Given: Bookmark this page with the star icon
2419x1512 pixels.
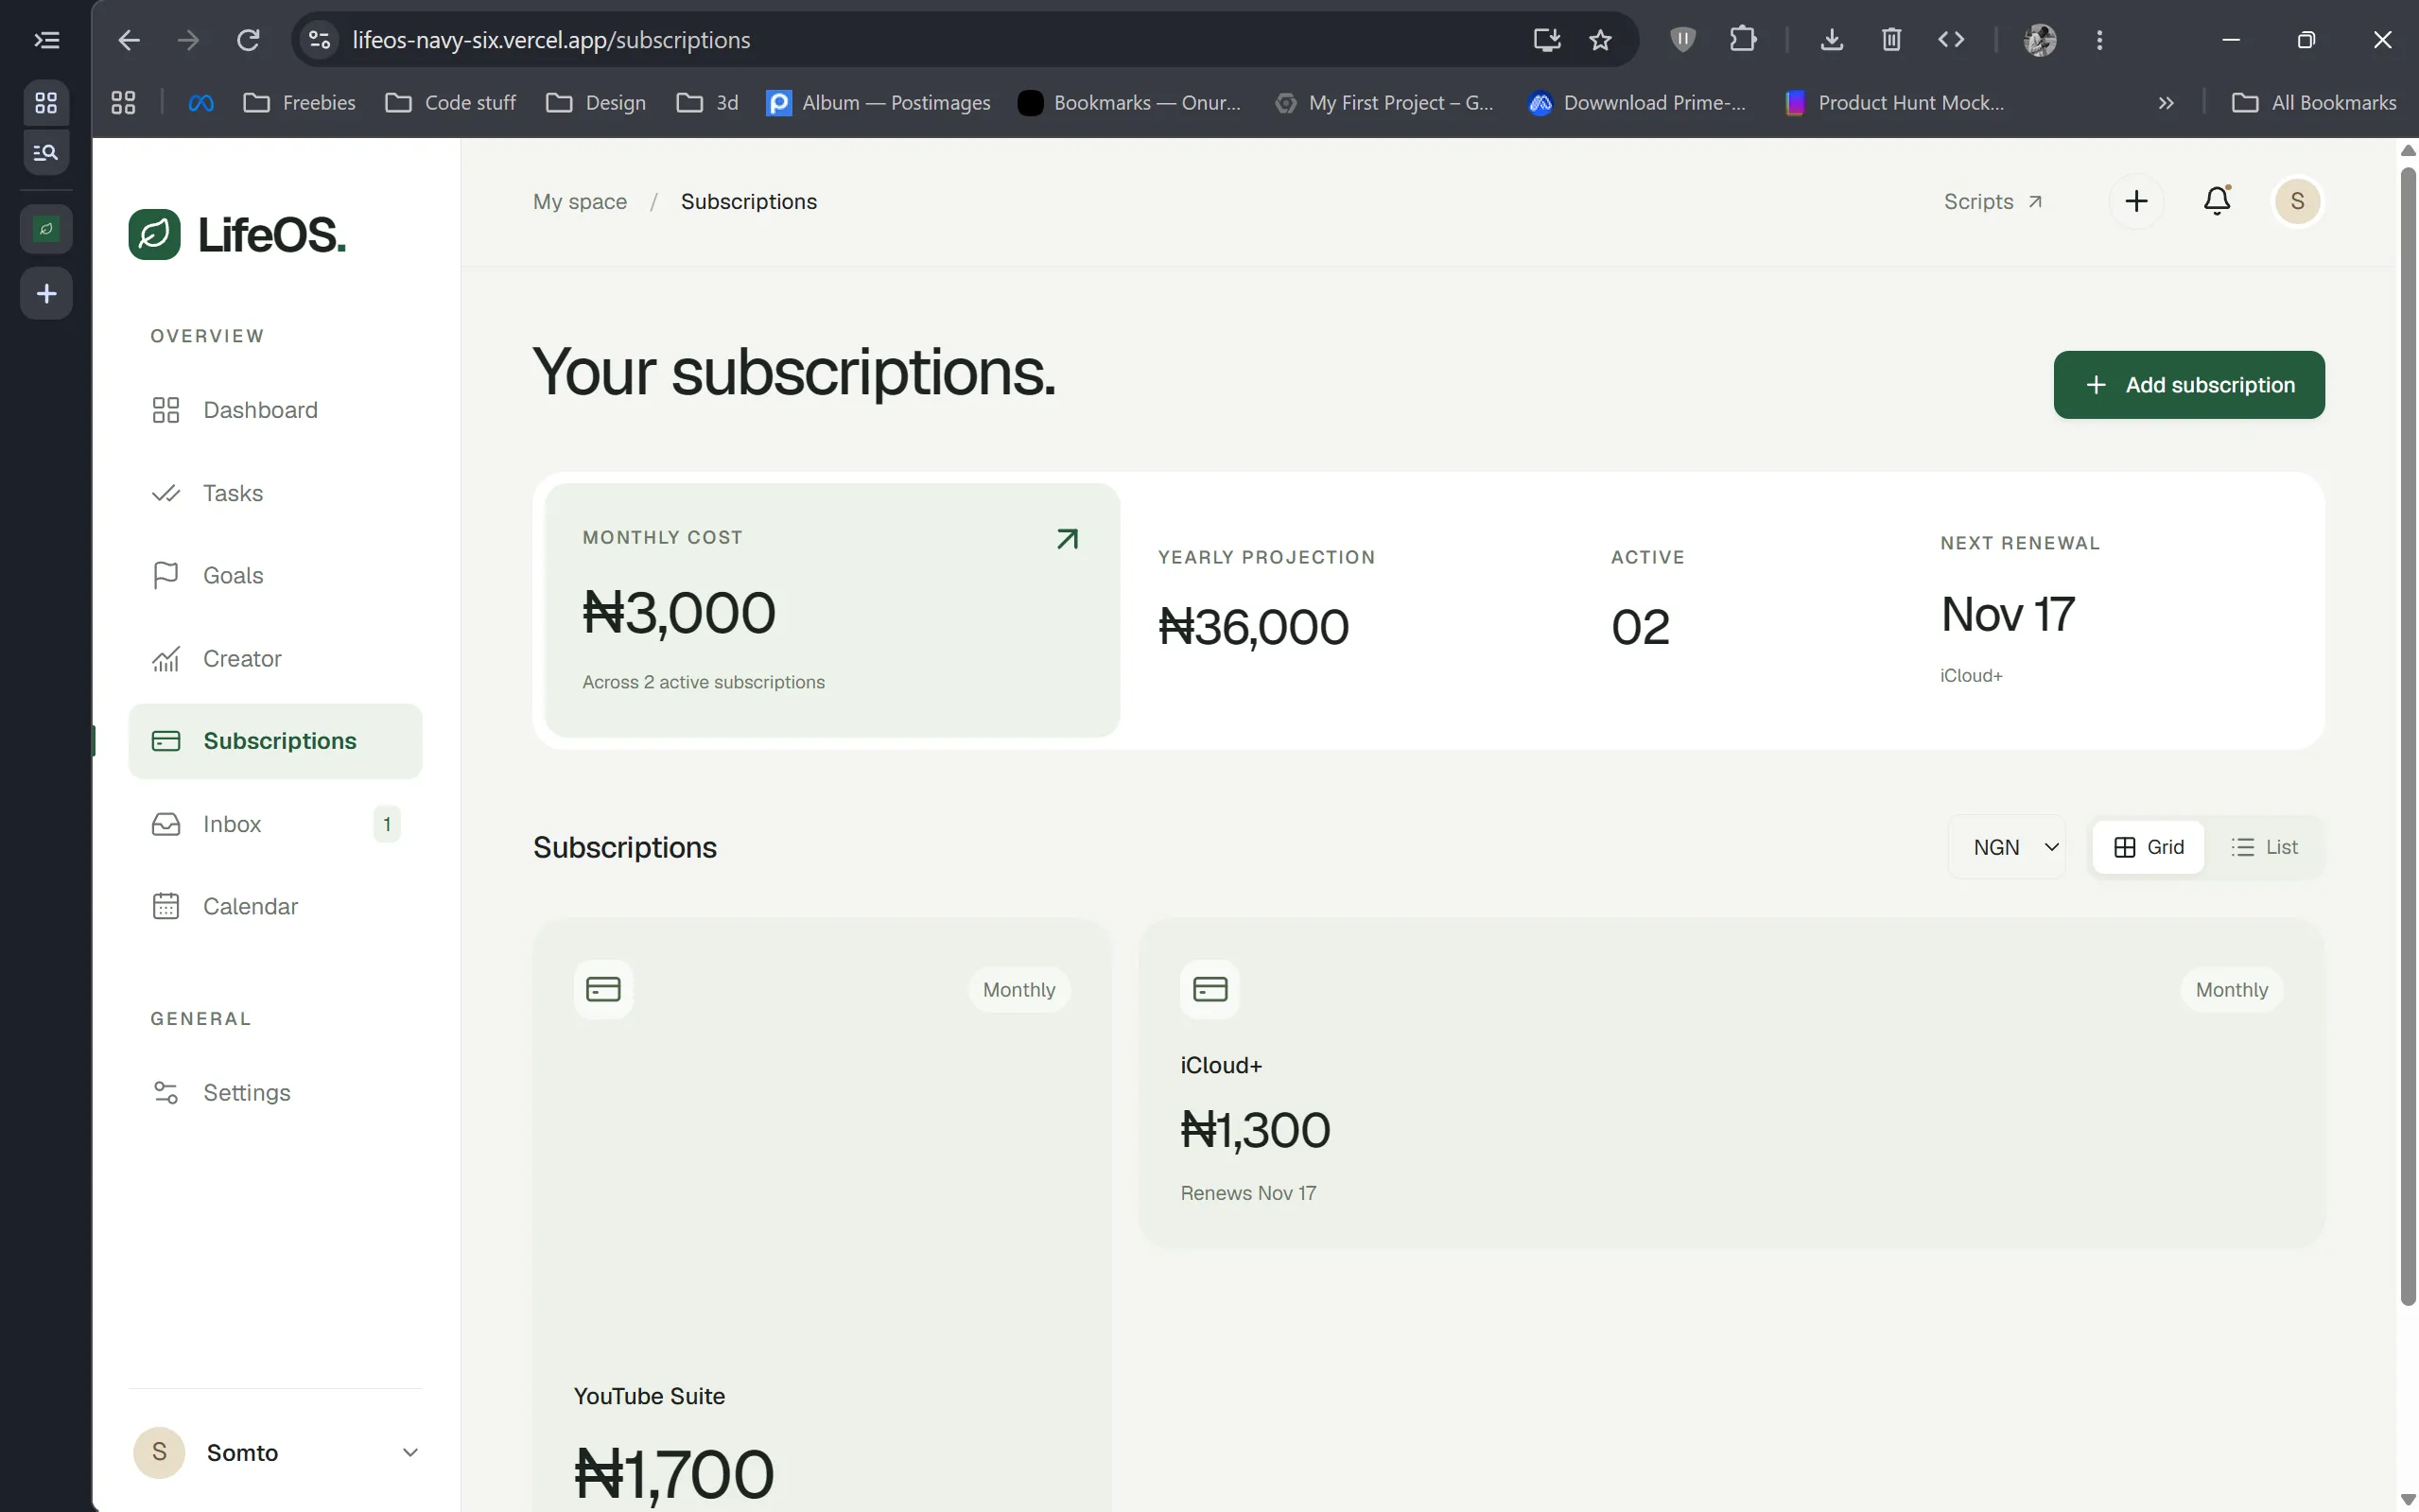Looking at the screenshot, I should pos(1600,40).
